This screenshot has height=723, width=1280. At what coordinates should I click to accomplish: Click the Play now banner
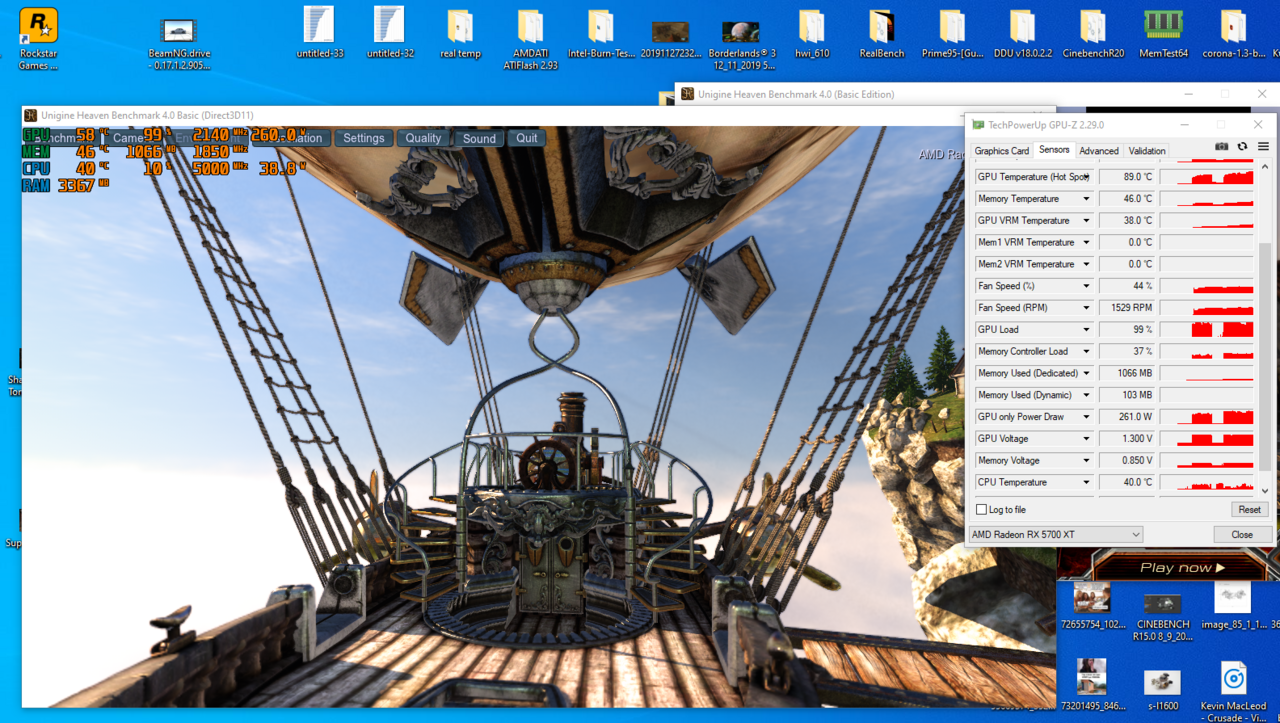(1183, 567)
